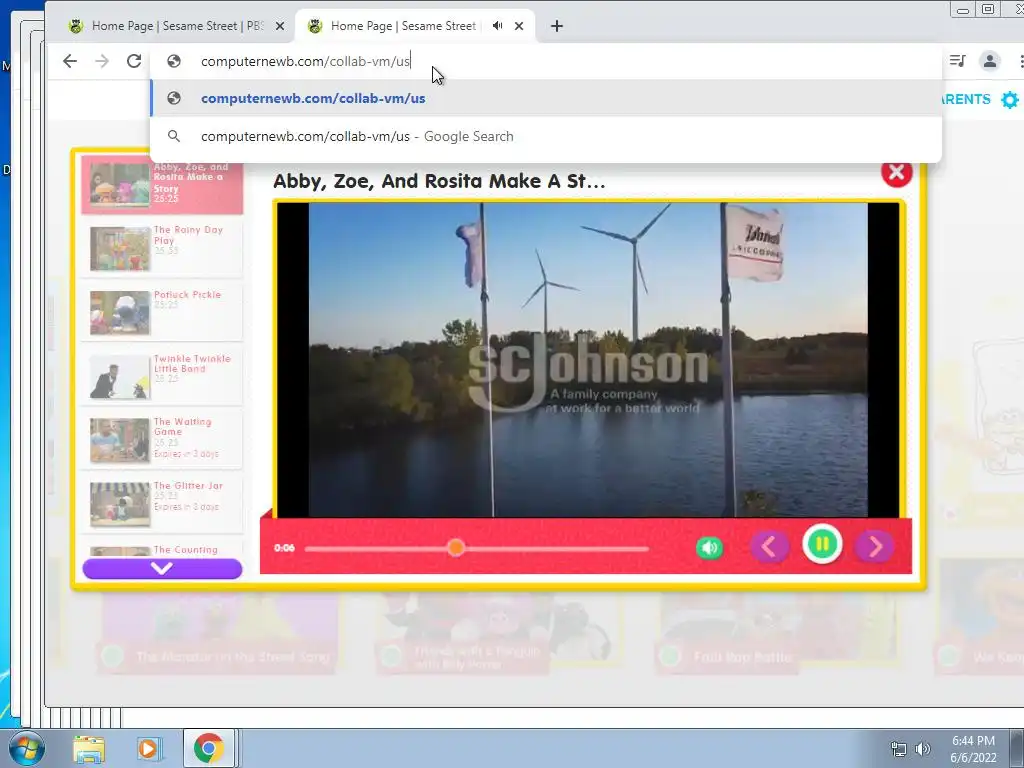Open the Windows Start menu orb
This screenshot has height=768, width=1024.
[x=26, y=748]
